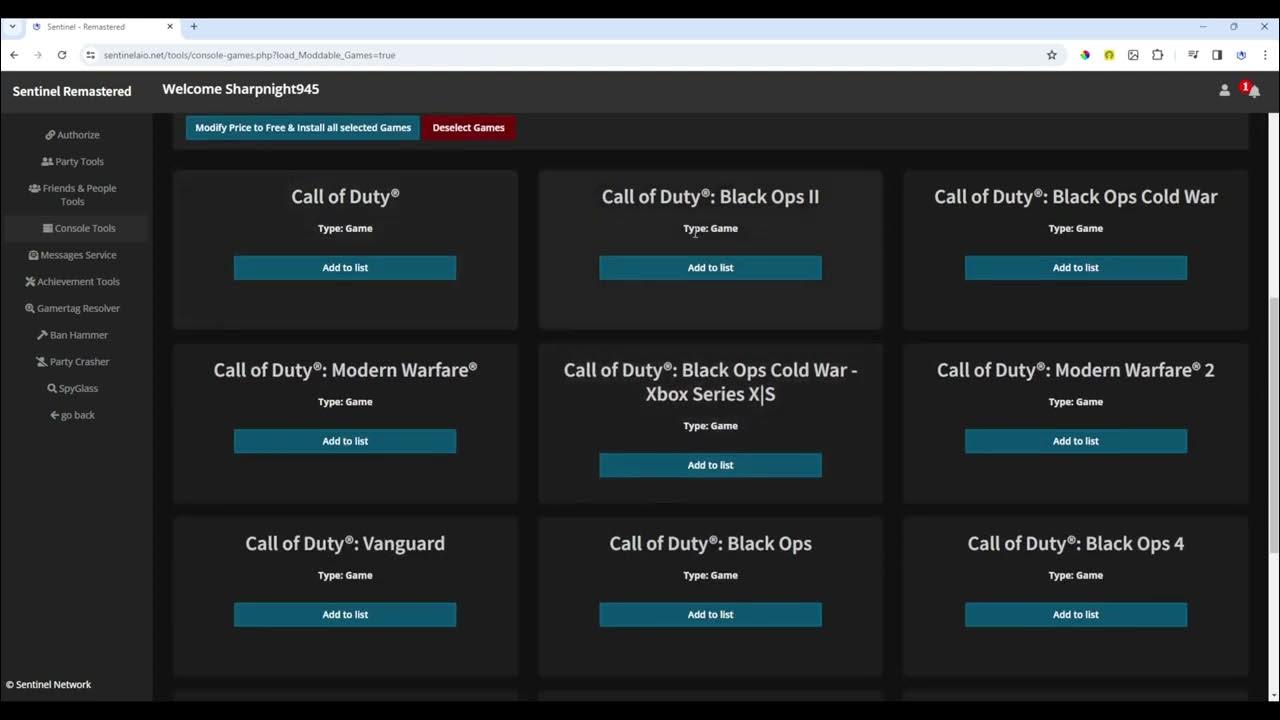Open the notifications bell icon

click(x=1253, y=91)
